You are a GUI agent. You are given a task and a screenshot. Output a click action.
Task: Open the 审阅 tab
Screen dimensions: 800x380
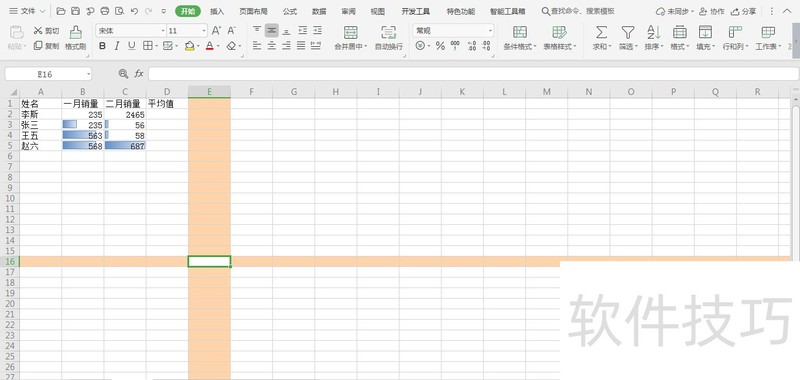tap(348, 11)
